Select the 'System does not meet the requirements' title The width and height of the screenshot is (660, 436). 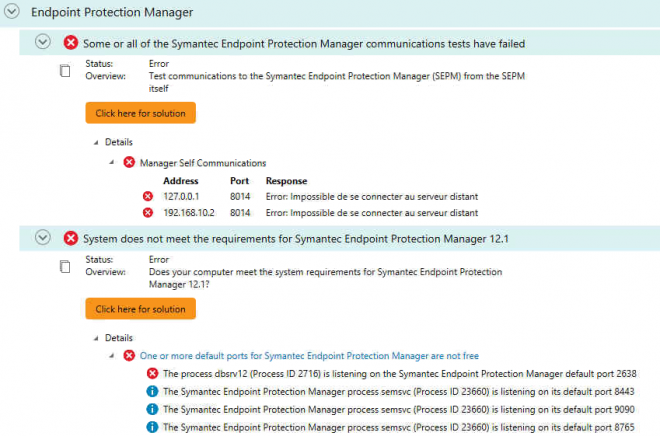[295, 239]
